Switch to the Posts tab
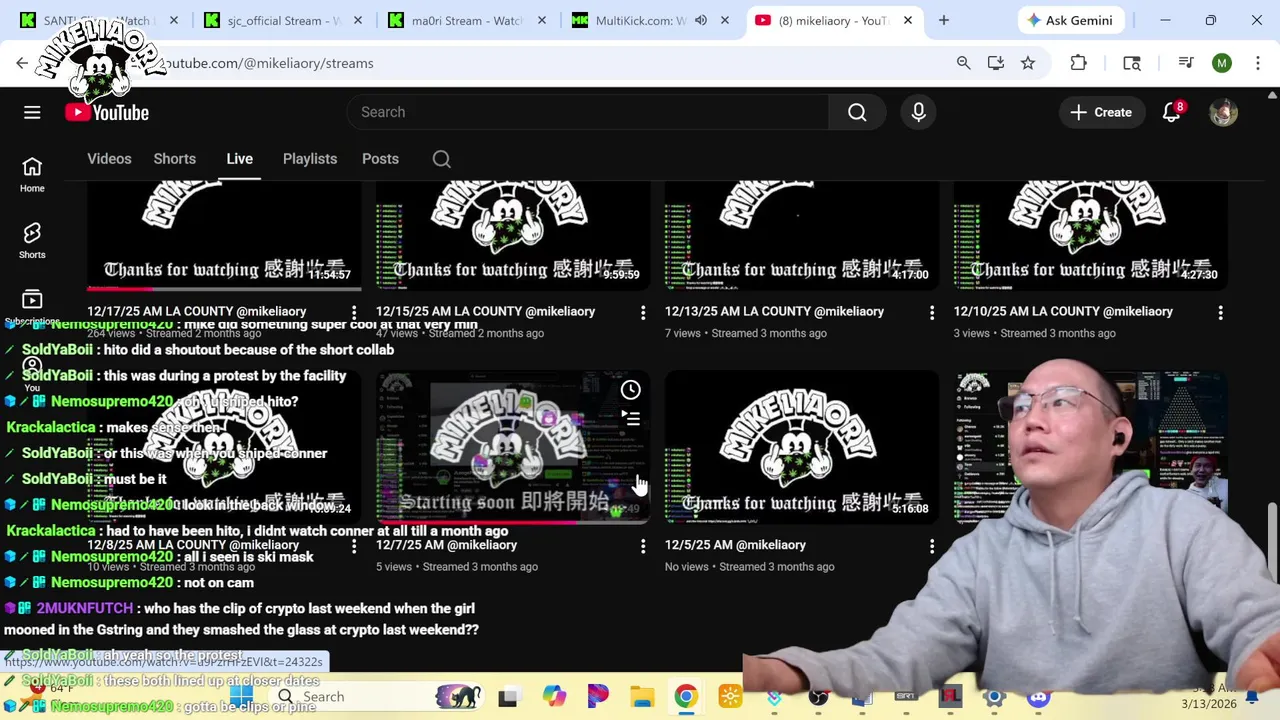 coord(380,159)
